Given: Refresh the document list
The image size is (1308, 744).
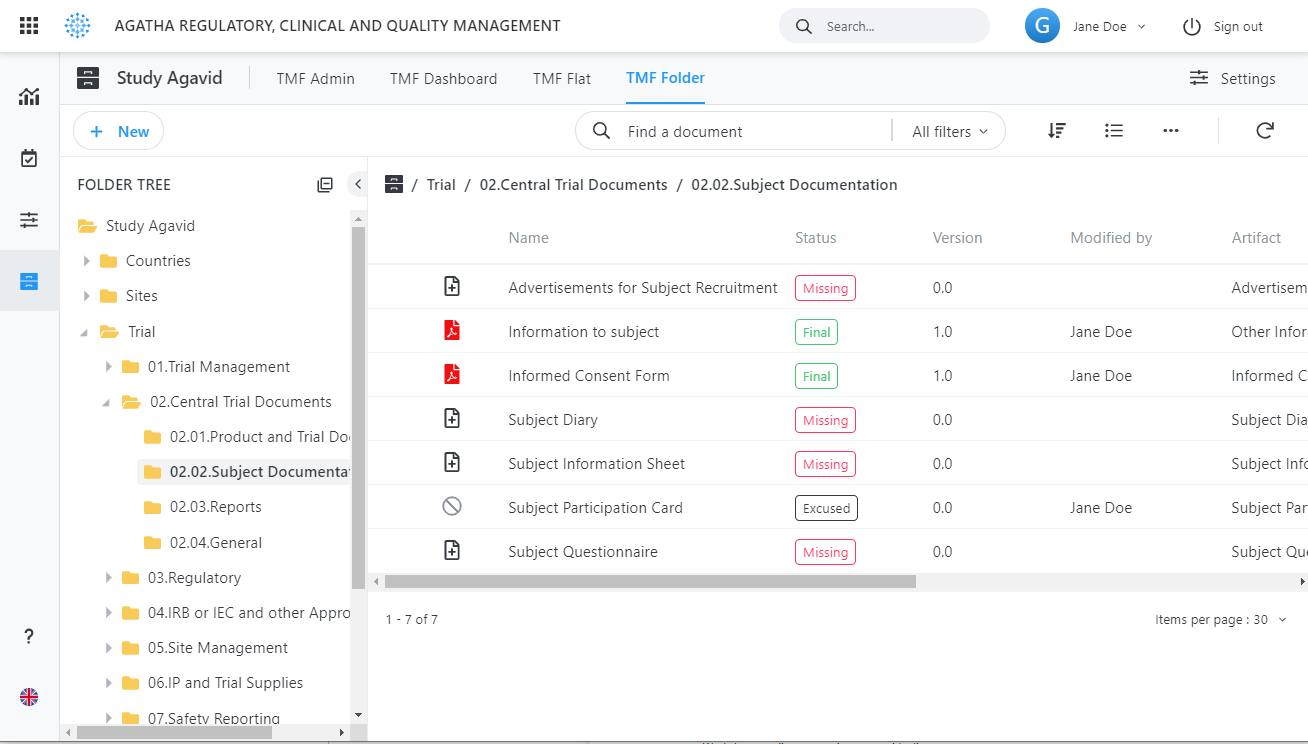Looking at the screenshot, I should pos(1264,130).
